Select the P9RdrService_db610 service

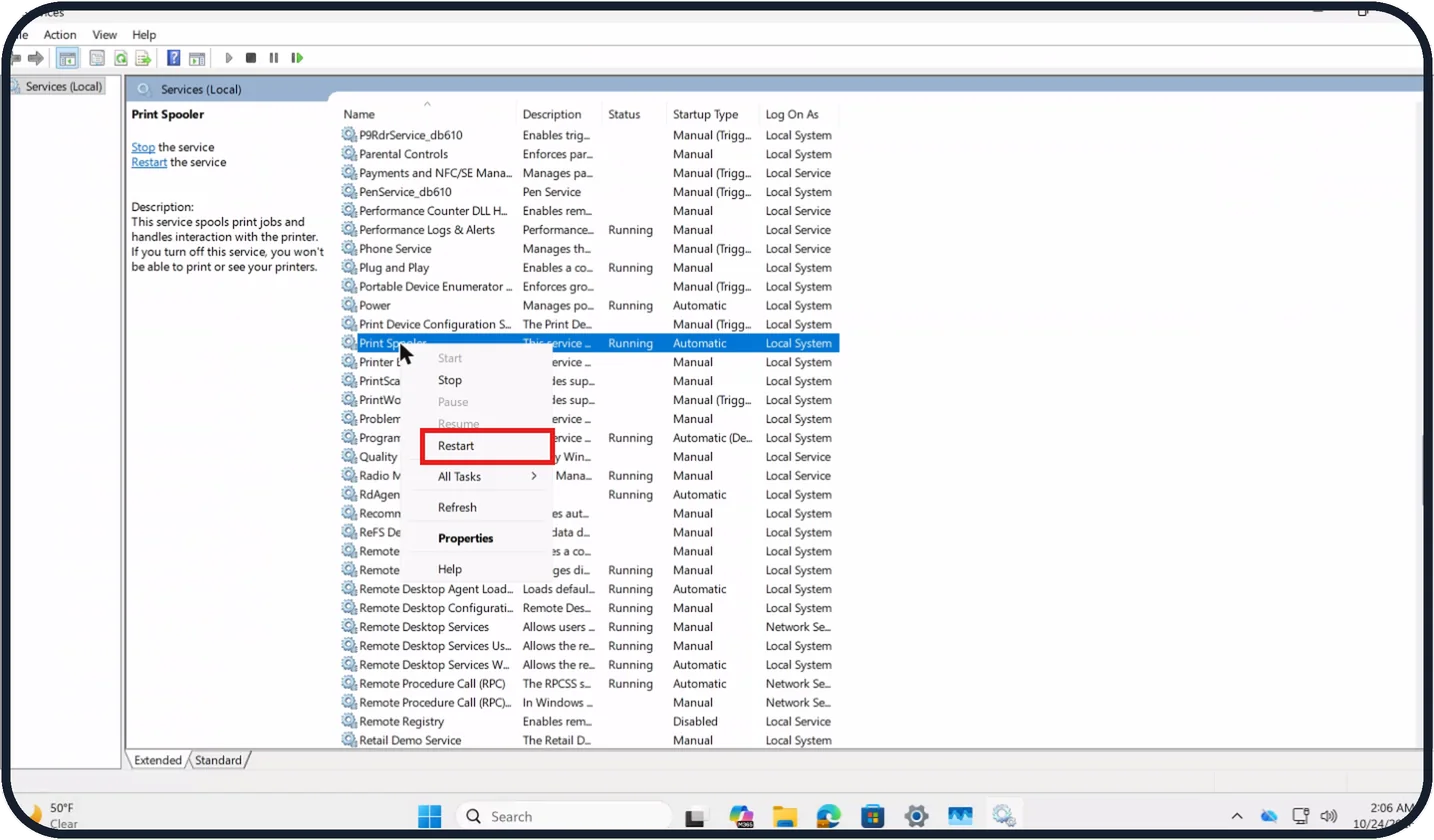click(589, 135)
